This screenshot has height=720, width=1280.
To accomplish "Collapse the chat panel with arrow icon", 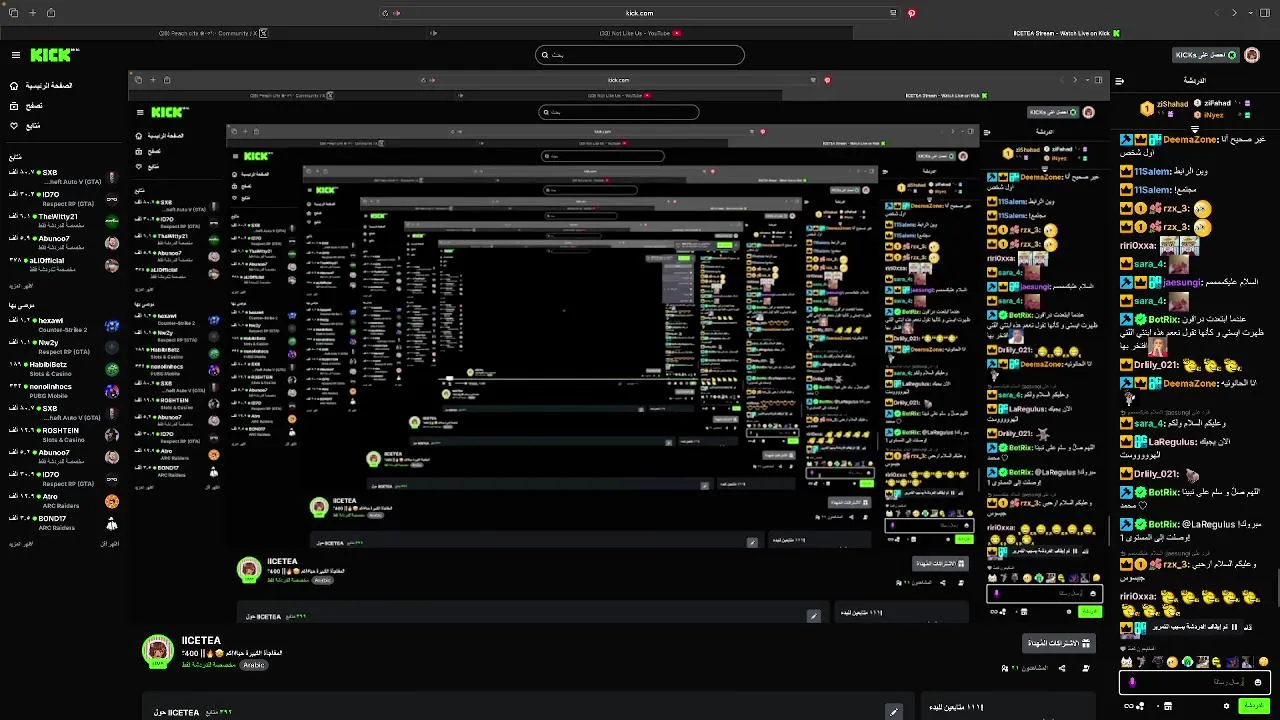I will click(x=1119, y=81).
